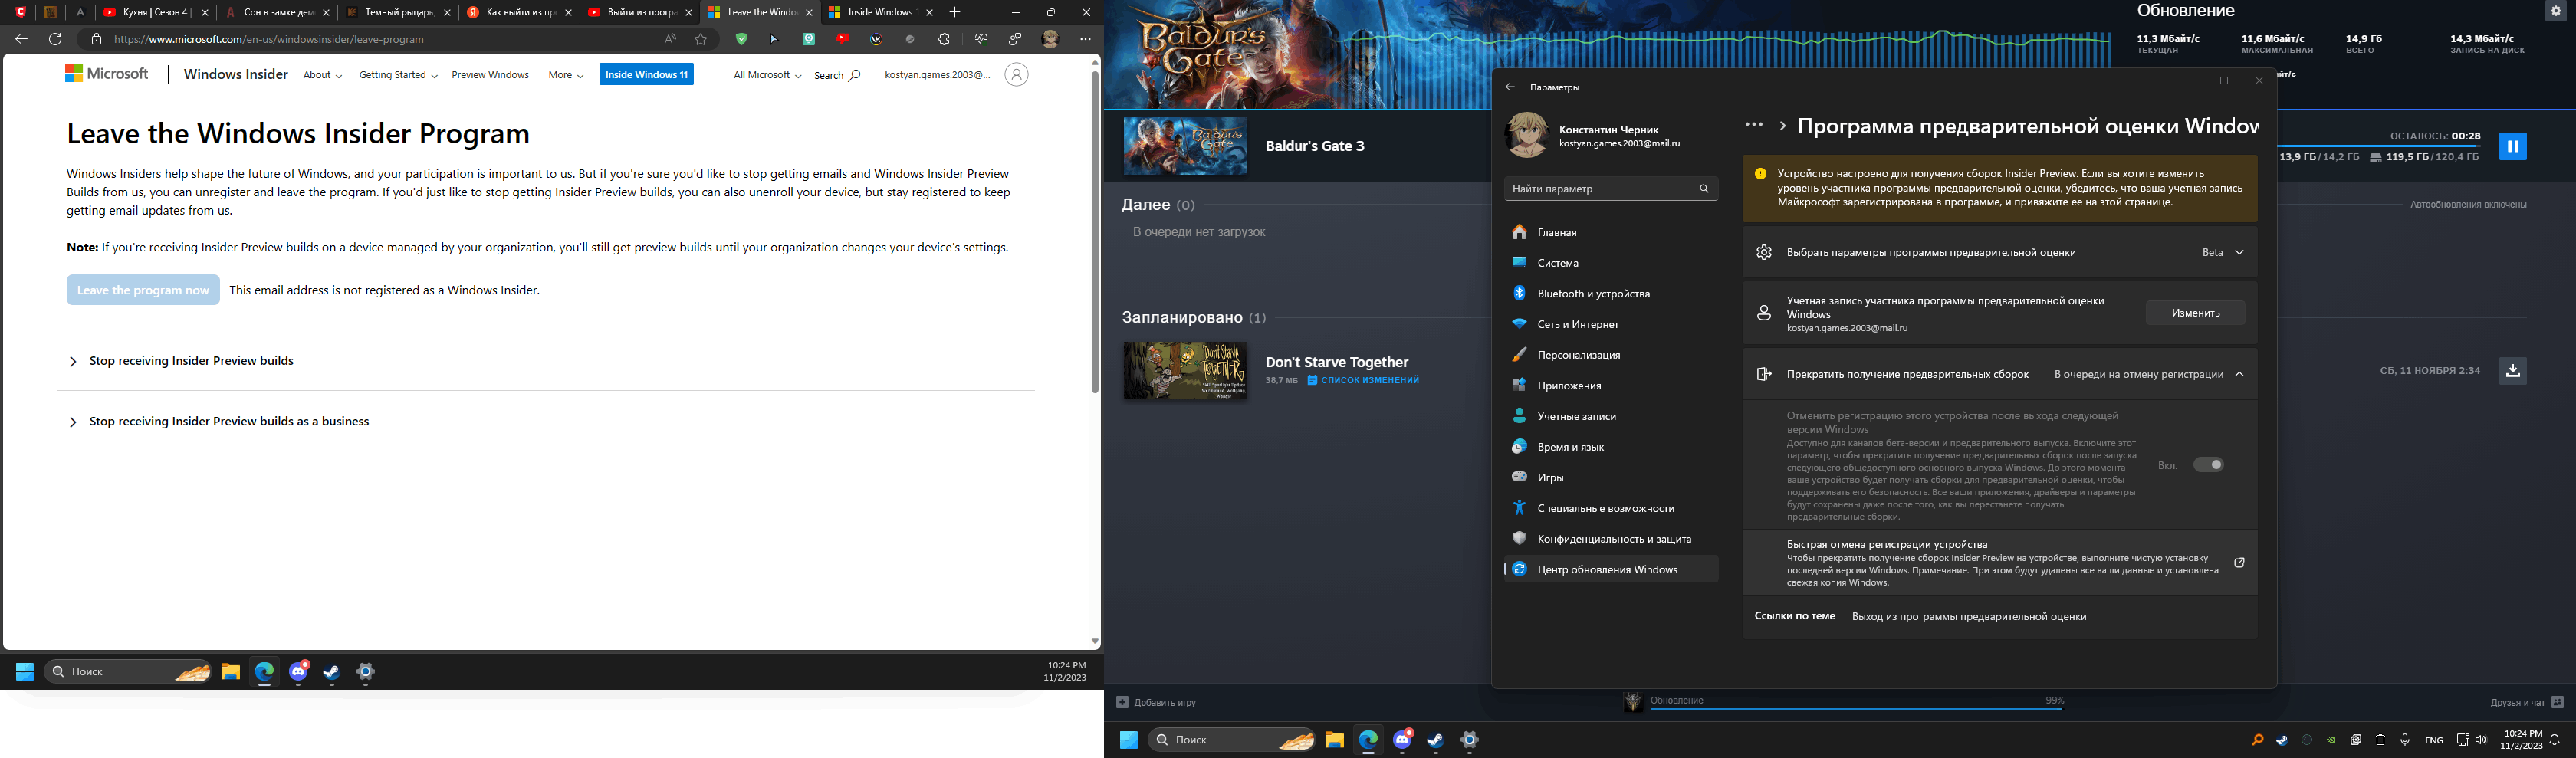
Task: Switch to the Inside Windows tab
Action: [x=880, y=13]
